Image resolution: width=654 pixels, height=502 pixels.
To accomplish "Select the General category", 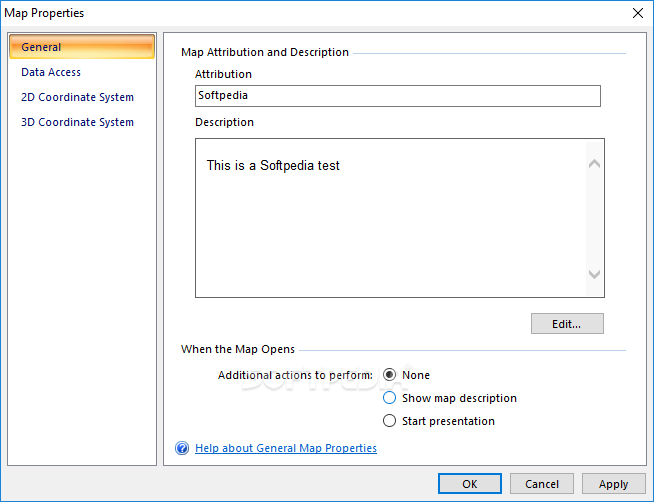I will tap(82, 47).
